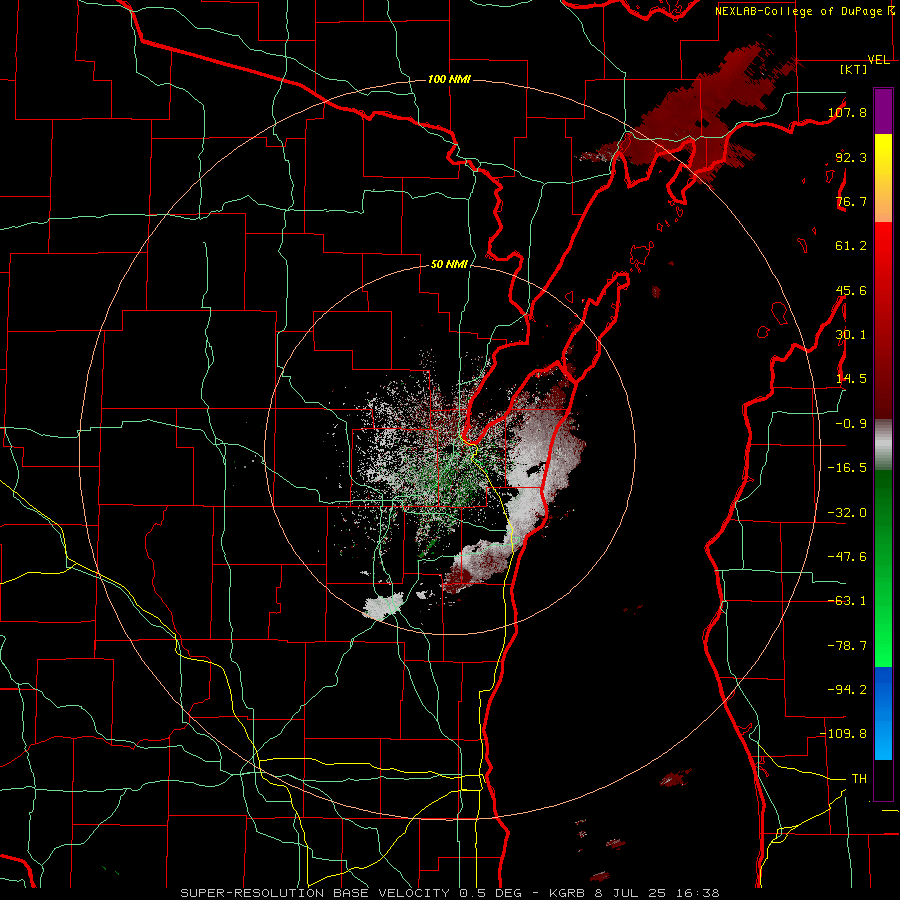Screen dimensions: 900x900
Task: Select the -32.0 velocity scale value
Action: tap(848, 513)
